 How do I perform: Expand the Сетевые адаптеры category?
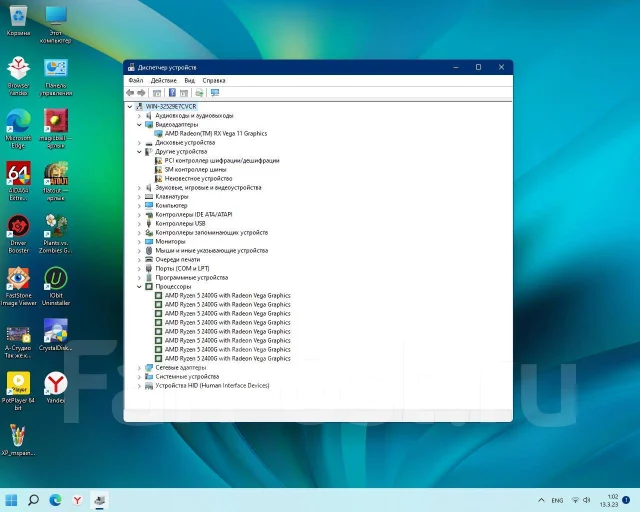pos(139,368)
